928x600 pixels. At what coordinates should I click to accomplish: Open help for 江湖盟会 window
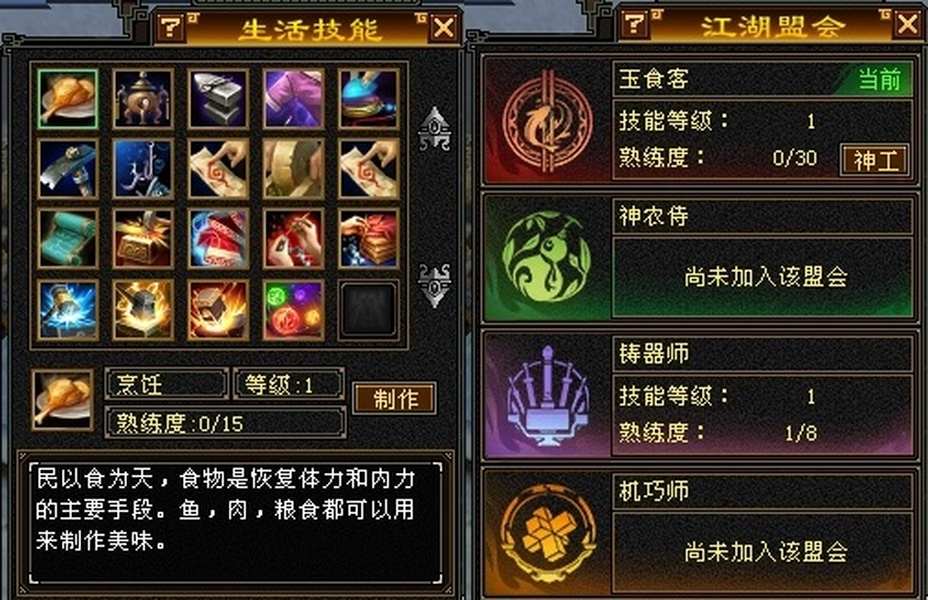(634, 25)
